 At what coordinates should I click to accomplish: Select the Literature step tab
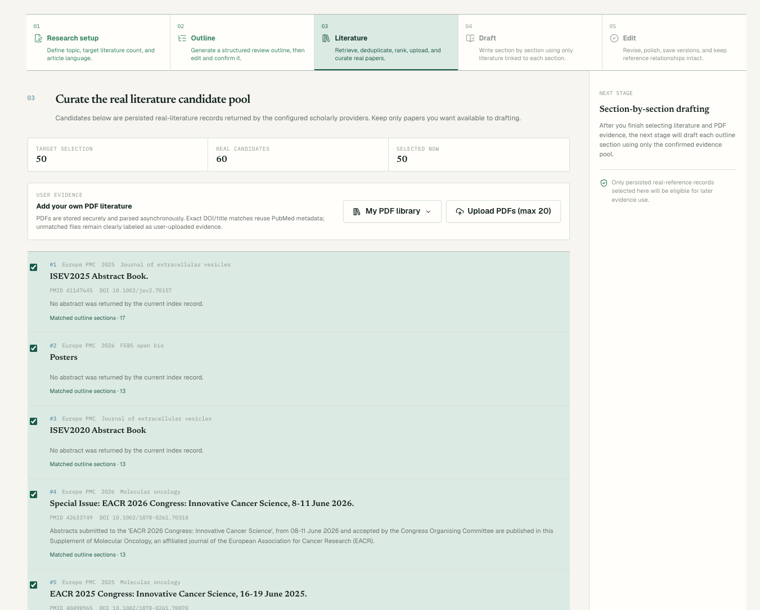386,43
